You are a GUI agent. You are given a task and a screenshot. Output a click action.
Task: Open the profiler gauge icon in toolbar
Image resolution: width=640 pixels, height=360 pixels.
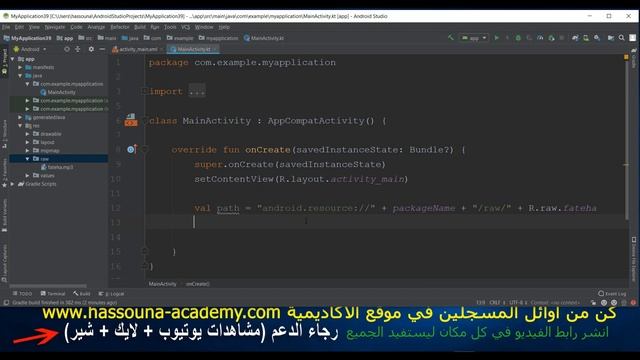[540, 38]
